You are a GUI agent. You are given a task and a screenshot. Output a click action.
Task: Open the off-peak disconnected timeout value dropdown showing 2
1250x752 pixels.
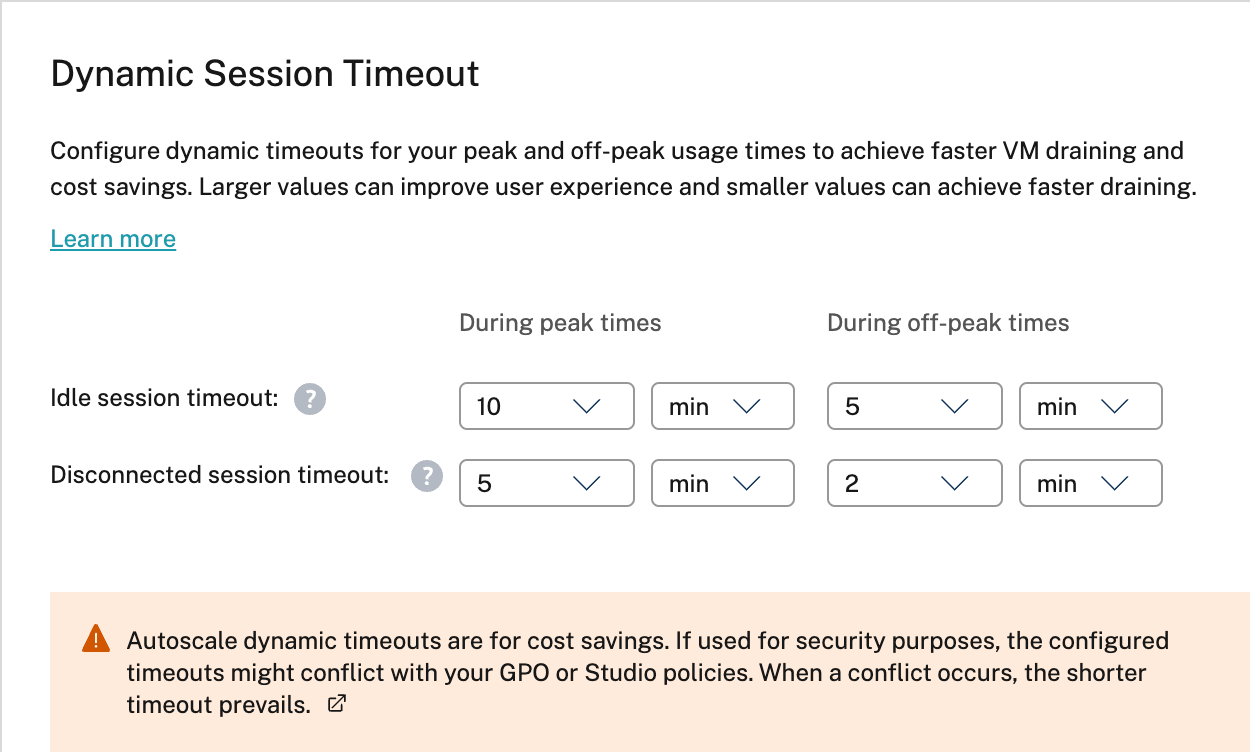click(x=914, y=483)
